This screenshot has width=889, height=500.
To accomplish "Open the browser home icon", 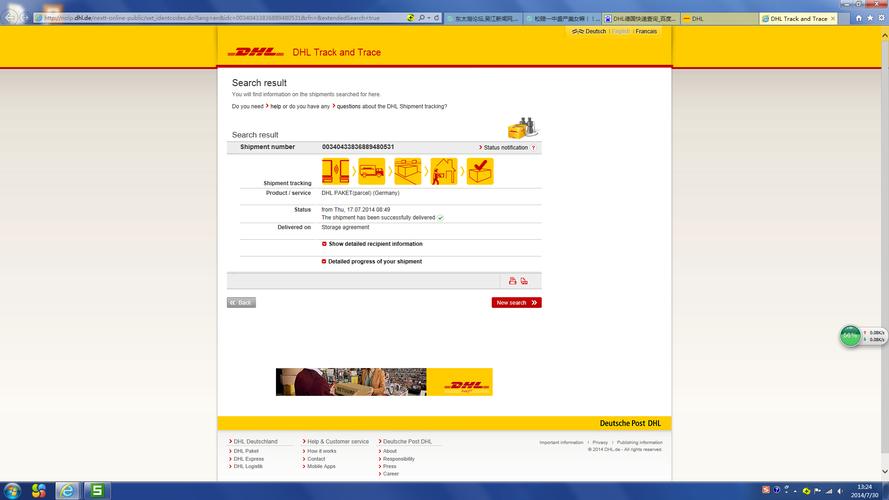I will pyautogui.click(x=858, y=18).
